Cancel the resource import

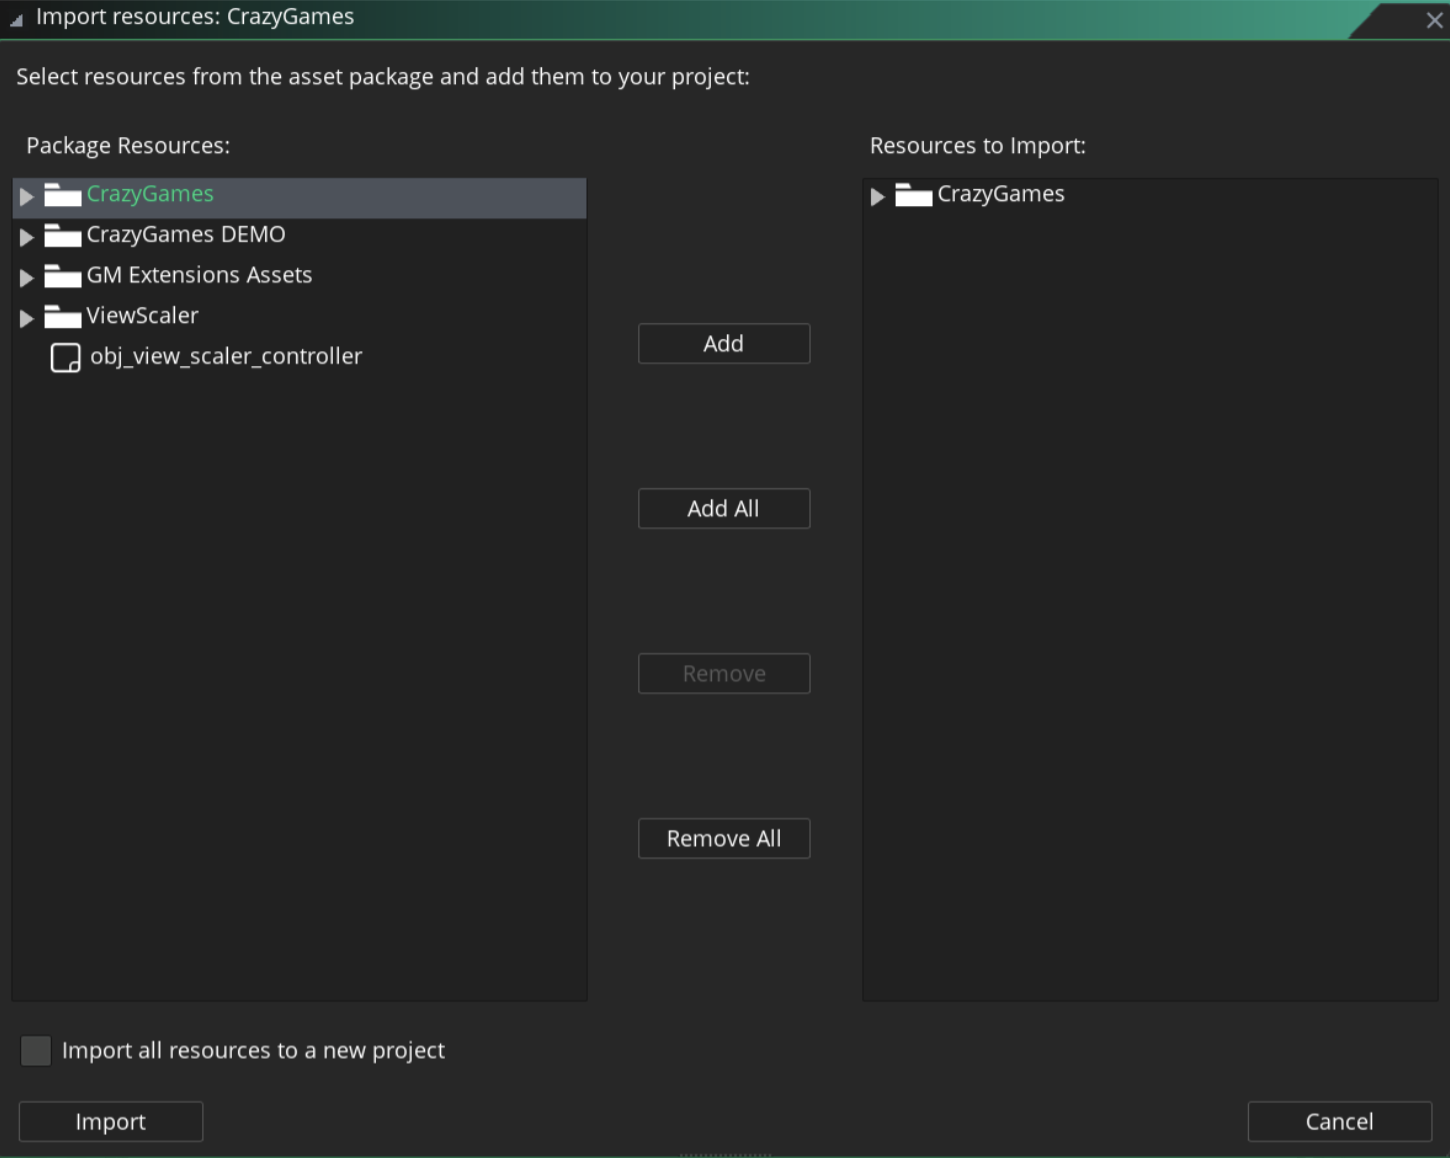tap(1339, 1121)
